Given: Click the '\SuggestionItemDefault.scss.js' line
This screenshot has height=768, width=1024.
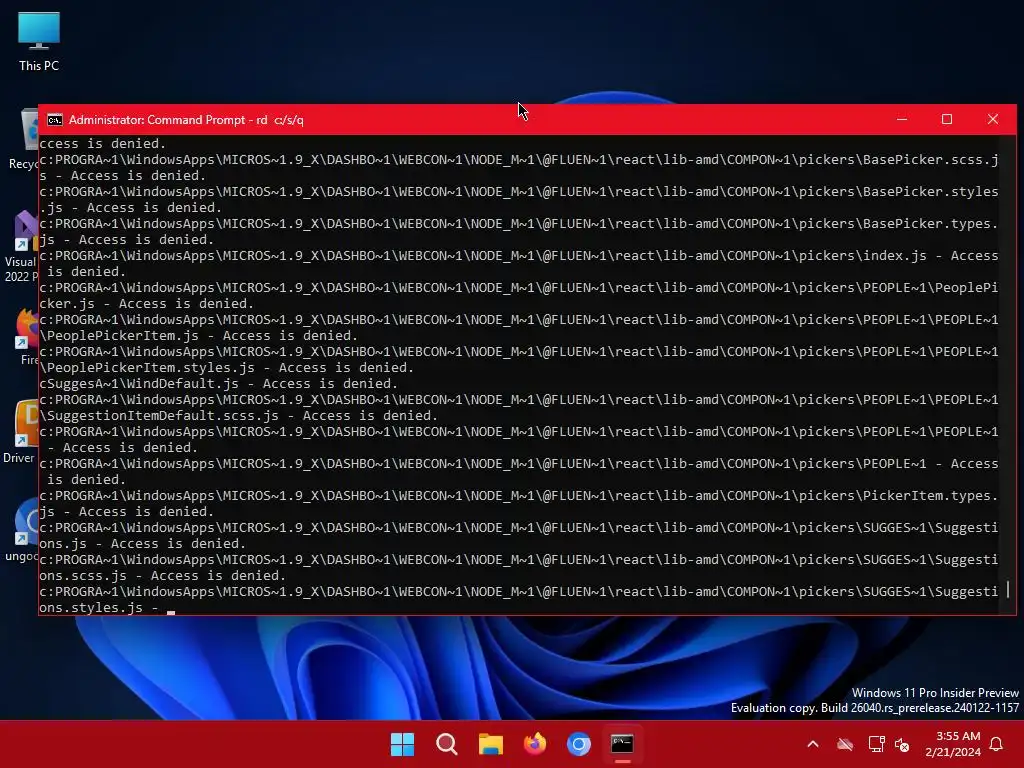Looking at the screenshot, I should pos(238,416).
